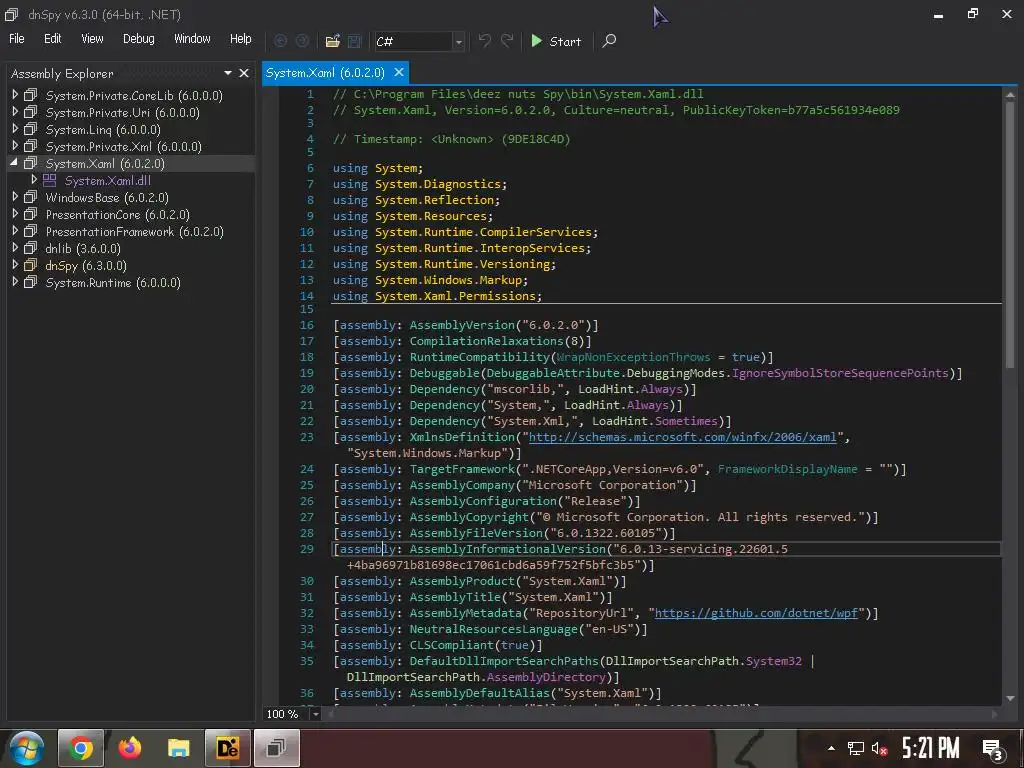Expand the System.Runtime node
Screen dimensions: 1024x768
(x=15, y=281)
